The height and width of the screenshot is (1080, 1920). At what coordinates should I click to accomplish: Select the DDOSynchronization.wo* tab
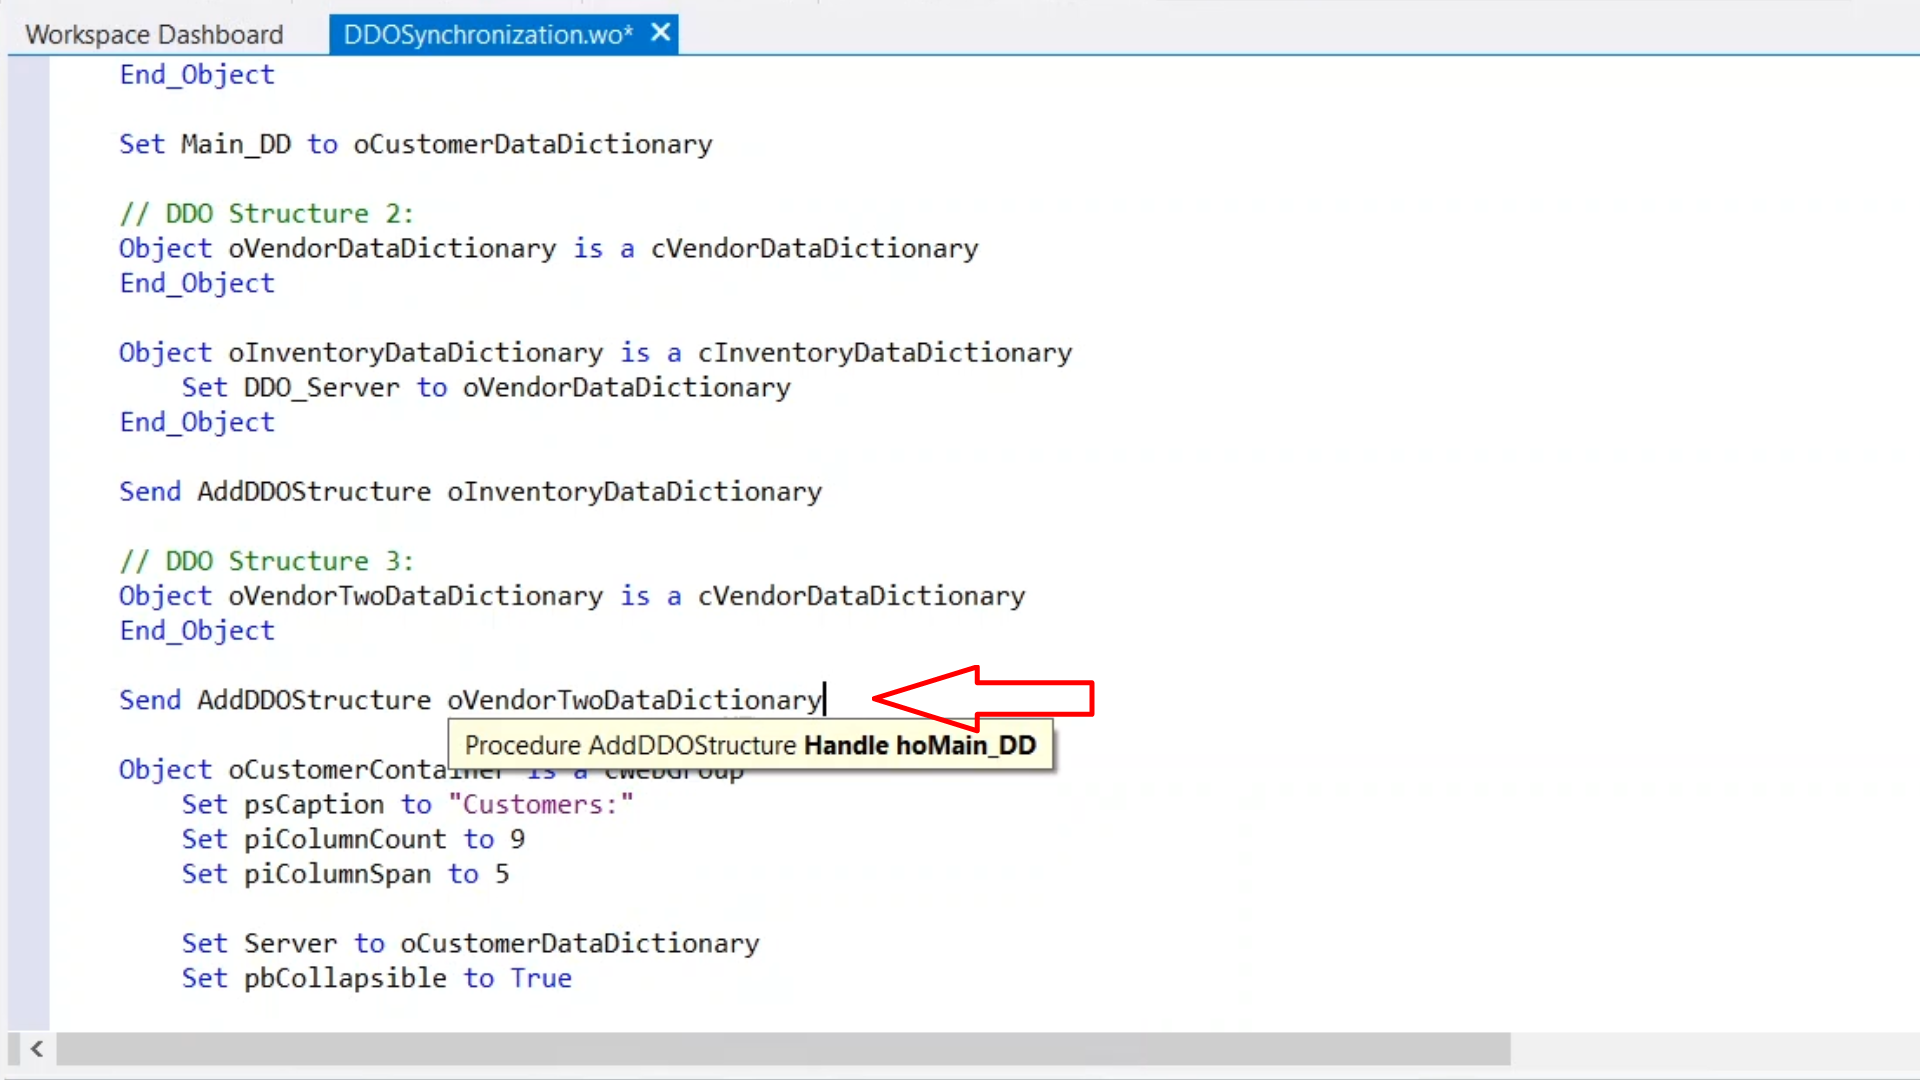coord(487,35)
